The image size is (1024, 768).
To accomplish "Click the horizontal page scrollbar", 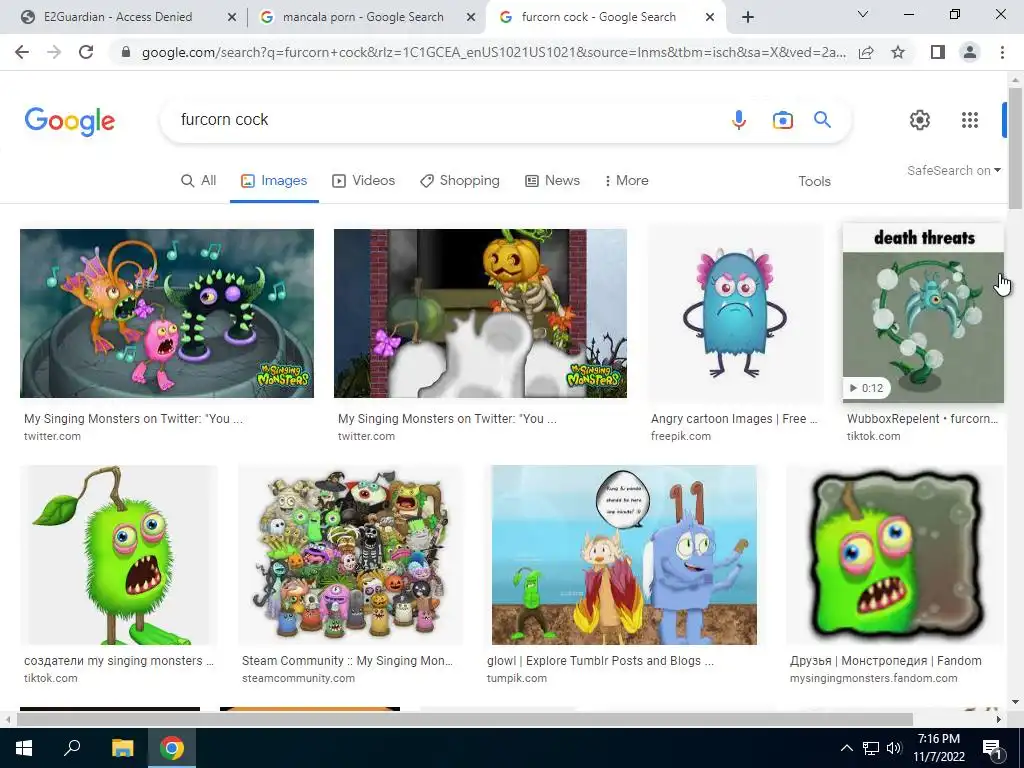I will (x=464, y=719).
